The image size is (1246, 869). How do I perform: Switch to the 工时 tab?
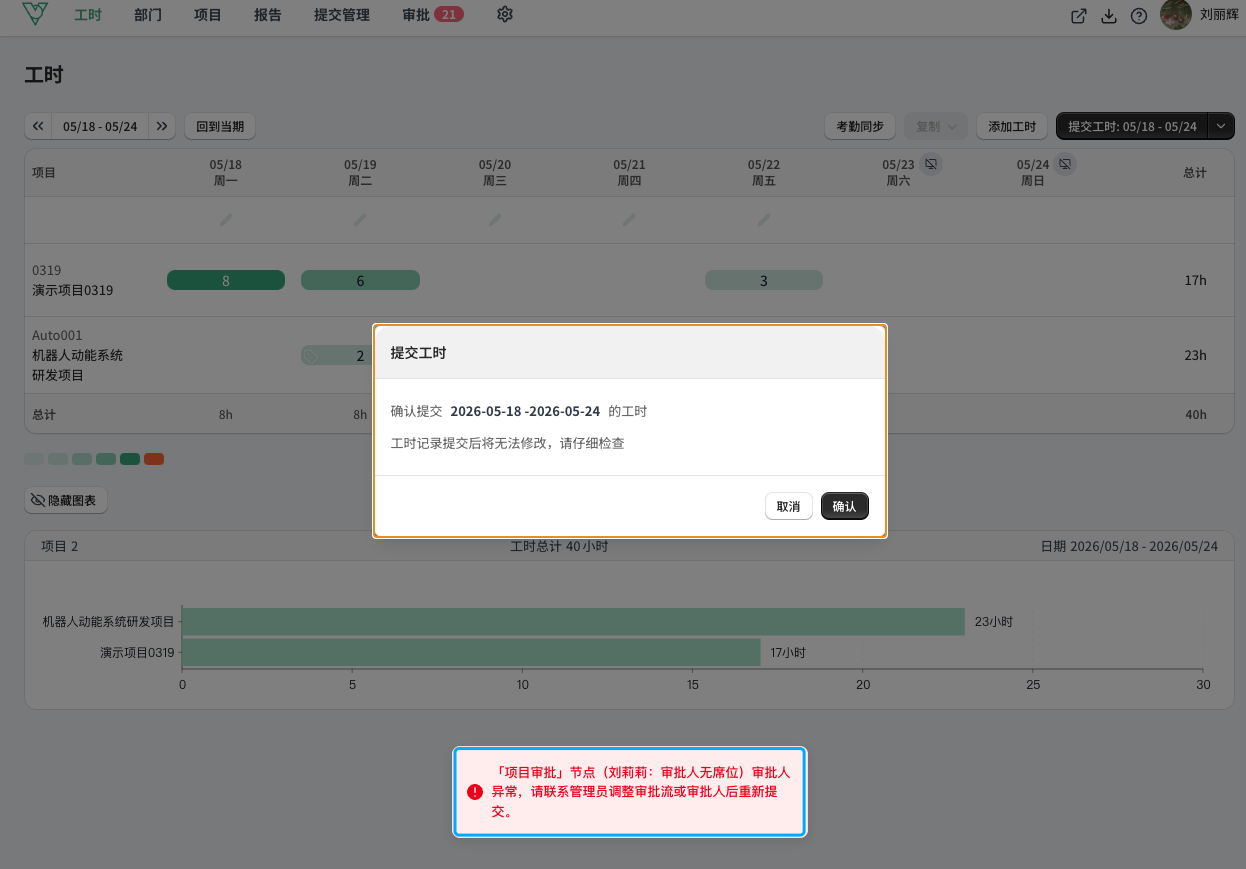pos(88,15)
